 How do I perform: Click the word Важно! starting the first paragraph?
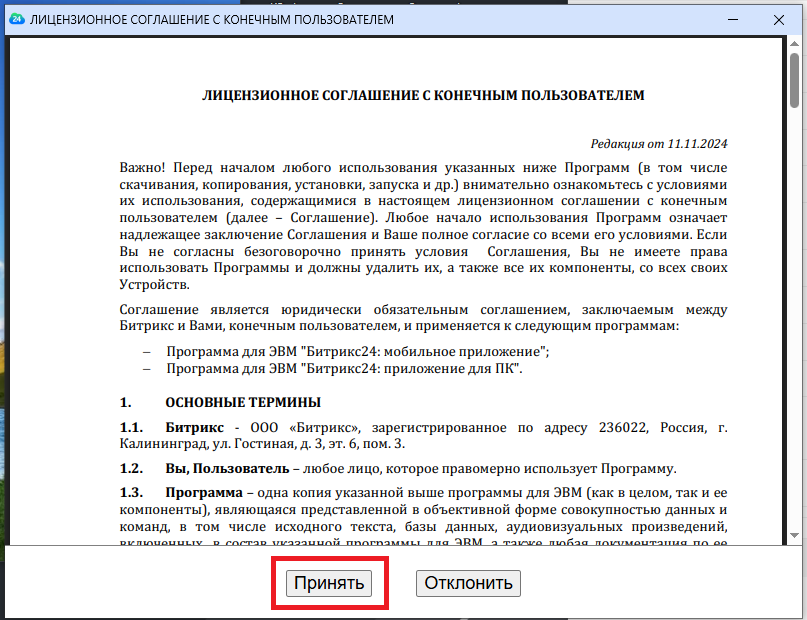coord(143,168)
